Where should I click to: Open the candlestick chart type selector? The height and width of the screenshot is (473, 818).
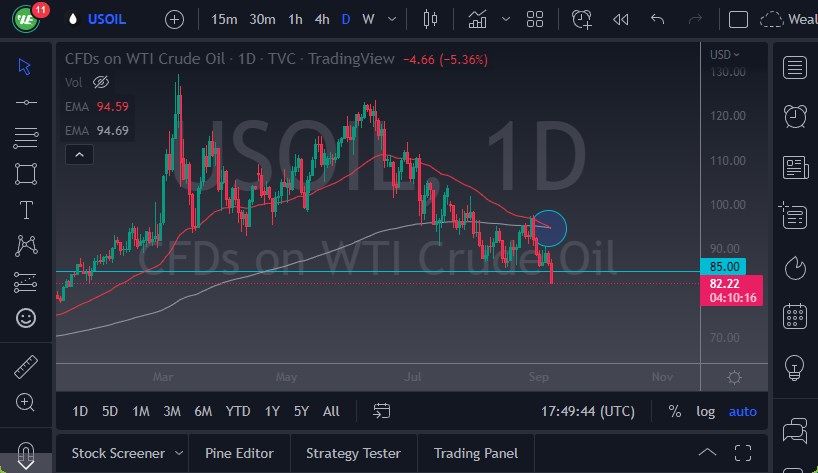(x=430, y=19)
